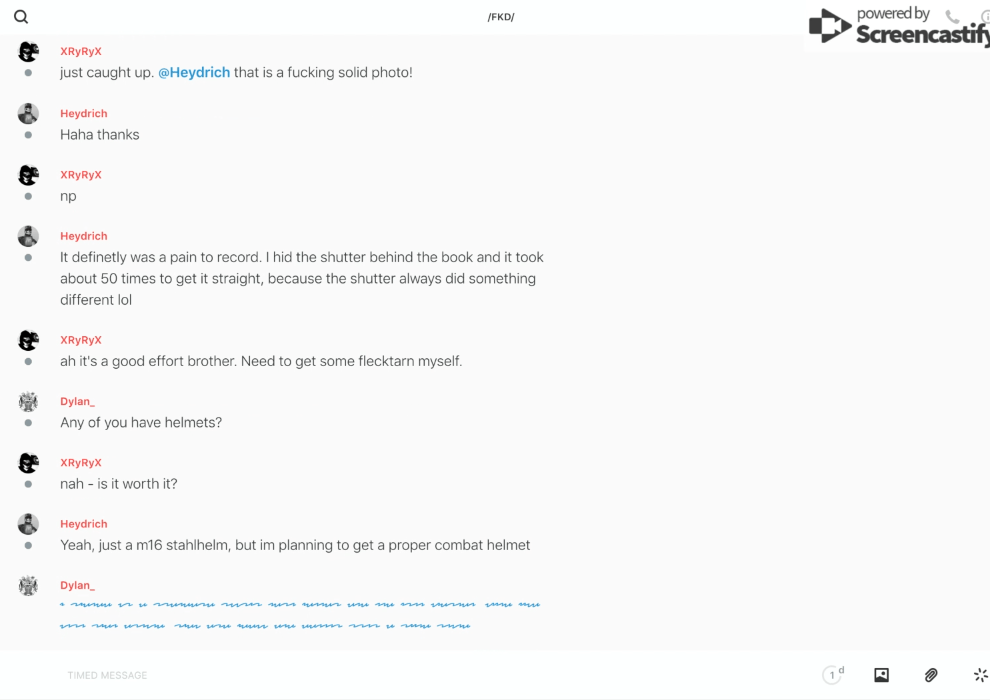Open the search magnifier icon
Image resolution: width=990 pixels, height=700 pixels.
click(21, 17)
